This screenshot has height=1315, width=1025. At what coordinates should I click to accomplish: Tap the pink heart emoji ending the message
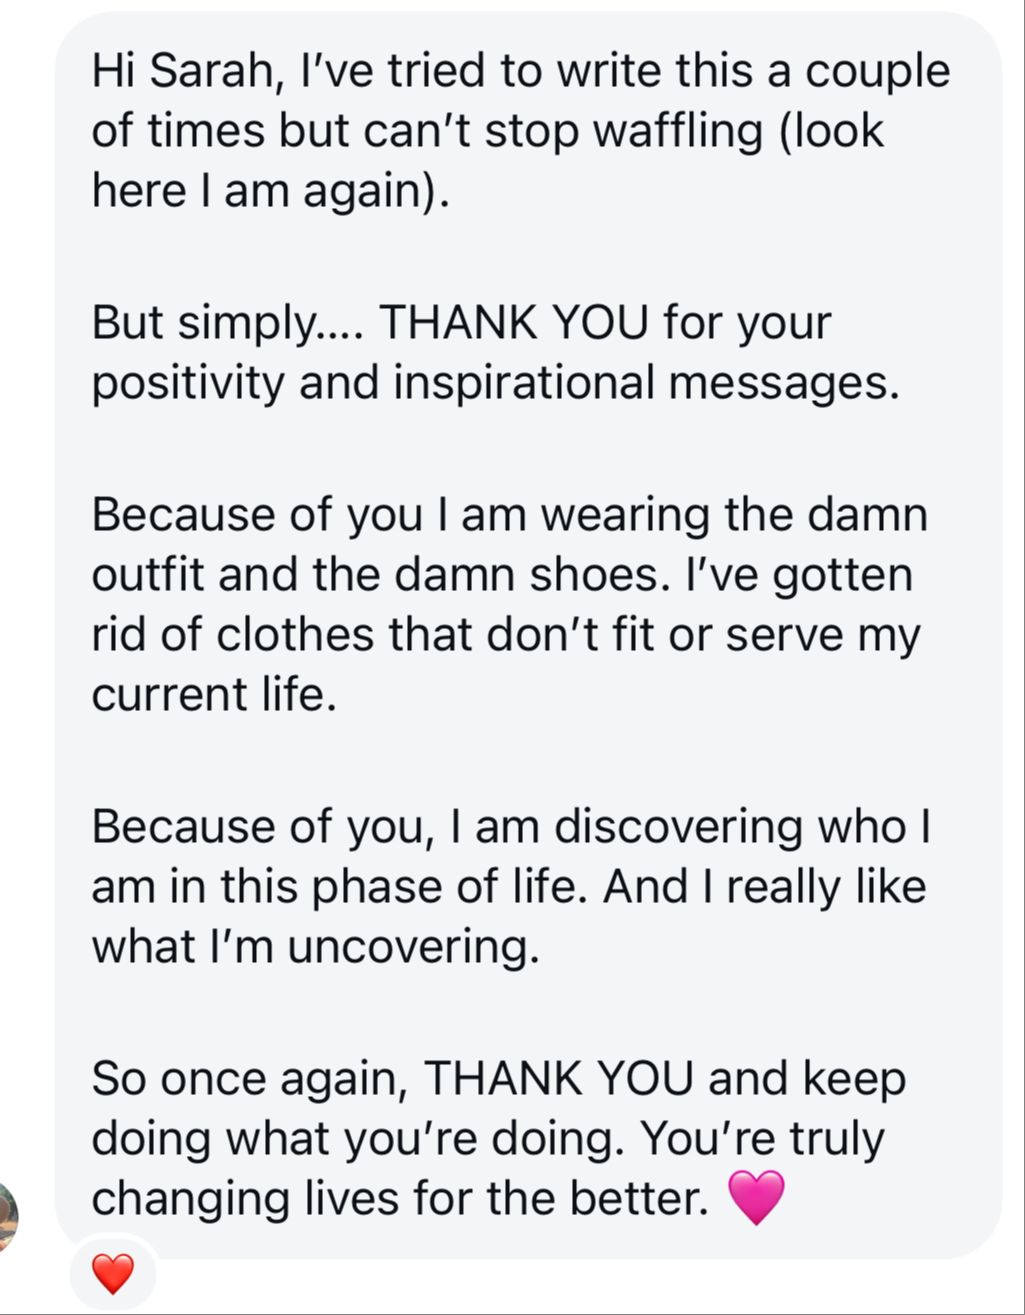point(757,1197)
